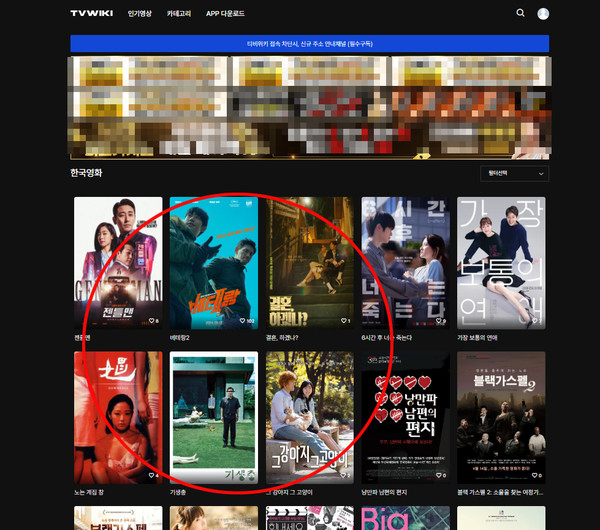Open the 가장 보통의 연애 title link

click(x=477, y=338)
